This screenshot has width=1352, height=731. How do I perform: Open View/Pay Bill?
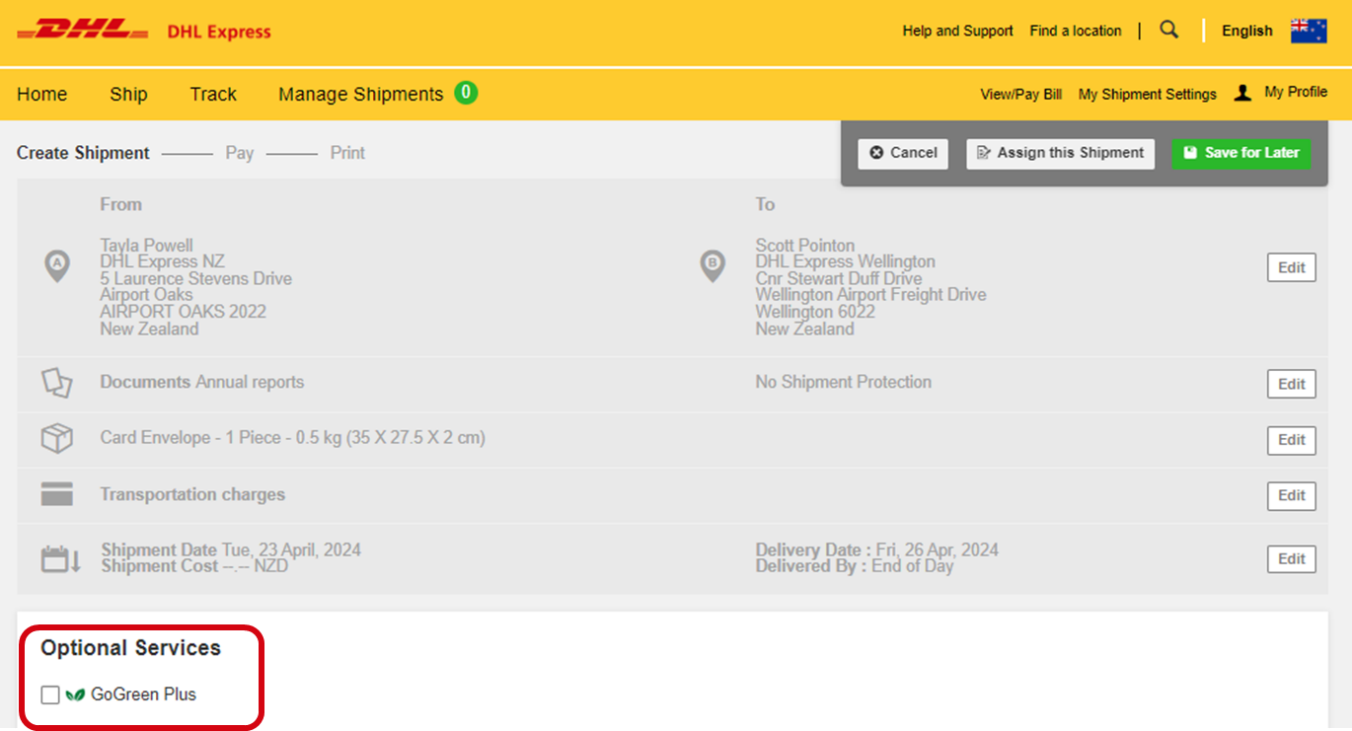point(1021,95)
